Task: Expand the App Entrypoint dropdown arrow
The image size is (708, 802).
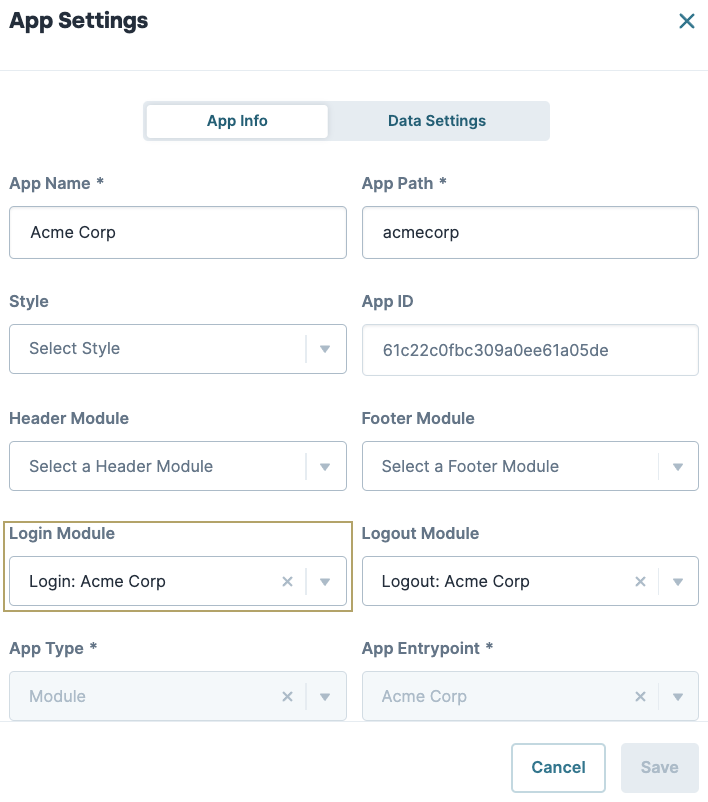Action: click(x=678, y=697)
